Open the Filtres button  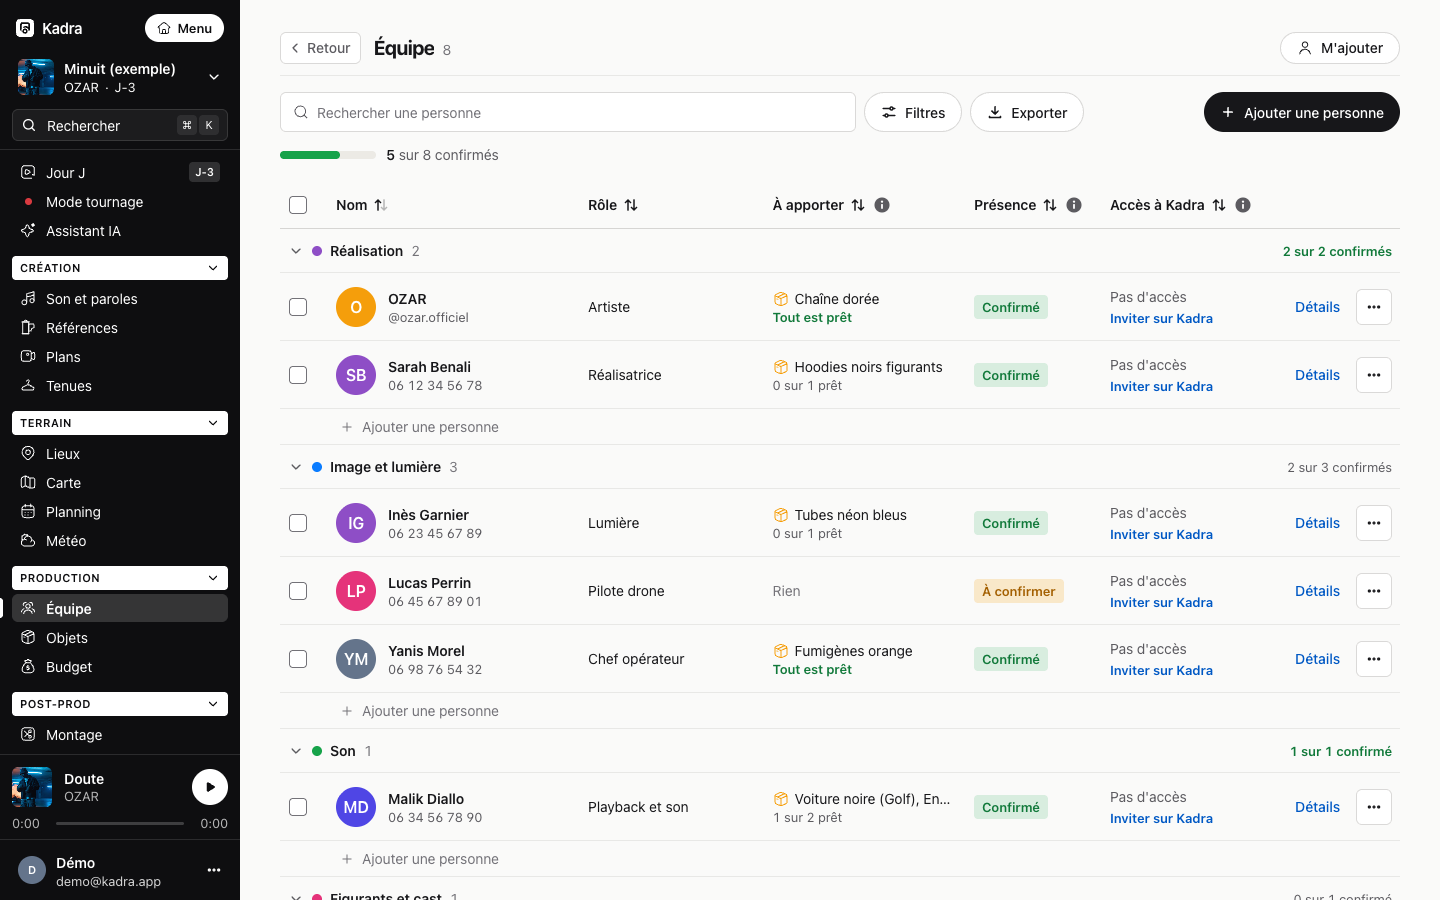pyautogui.click(x=913, y=112)
